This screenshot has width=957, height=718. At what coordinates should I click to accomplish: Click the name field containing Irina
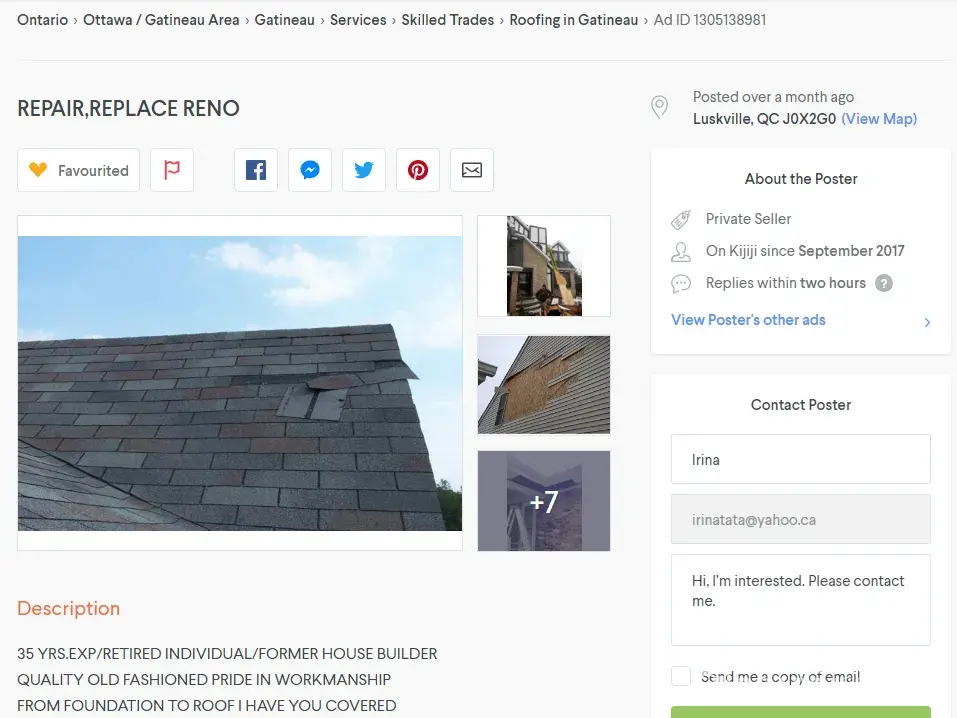pos(800,460)
